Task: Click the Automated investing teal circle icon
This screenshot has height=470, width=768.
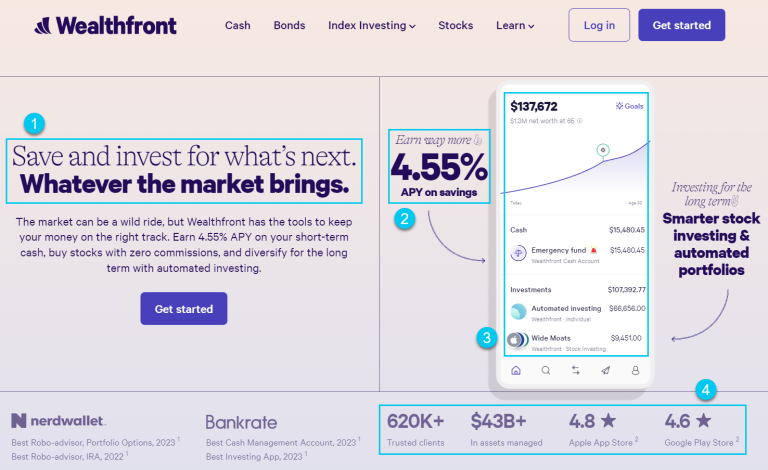Action: pyautogui.click(x=518, y=311)
